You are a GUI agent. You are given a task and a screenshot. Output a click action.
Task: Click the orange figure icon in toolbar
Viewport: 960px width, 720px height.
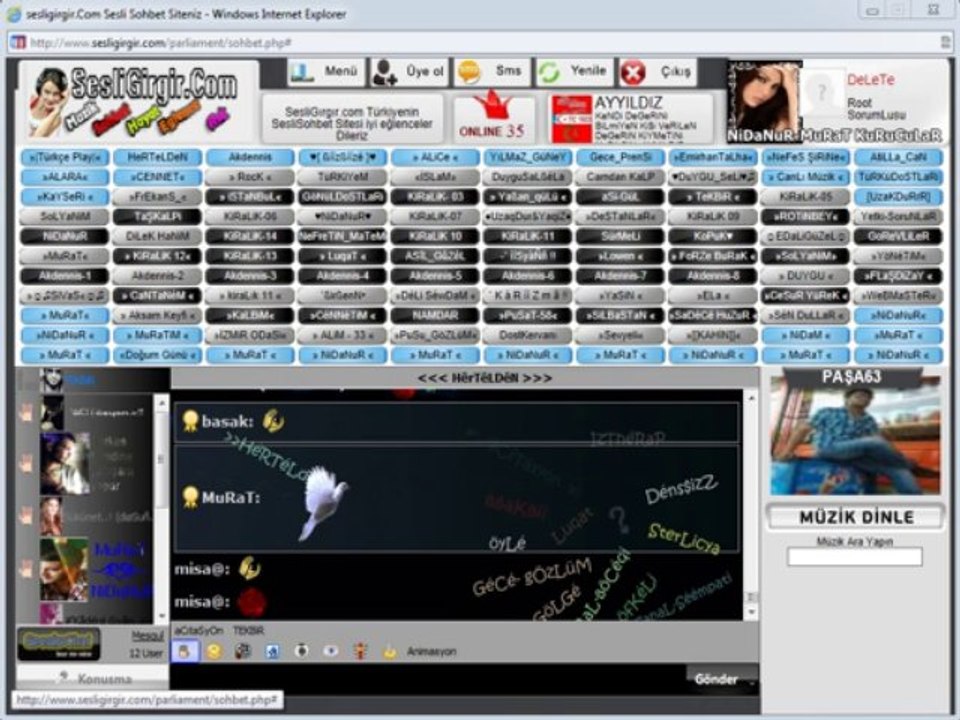point(361,651)
